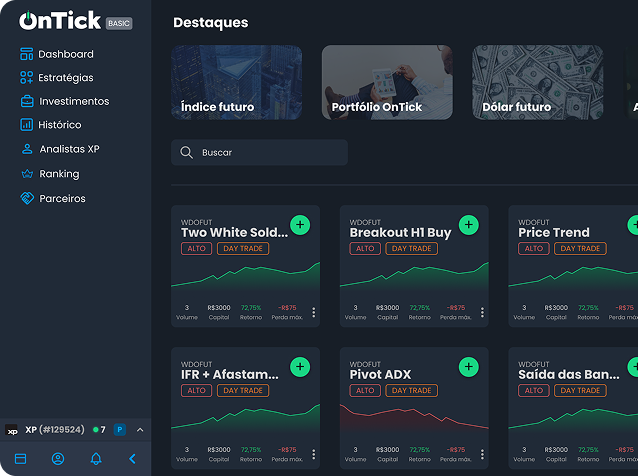
Task: Open notifications bell icon
Action: pyautogui.click(x=96, y=459)
